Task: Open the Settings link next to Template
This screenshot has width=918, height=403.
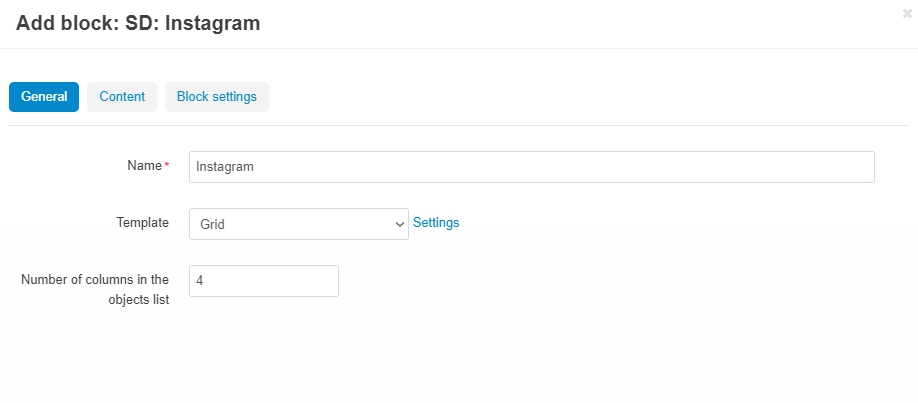Action: tap(436, 223)
